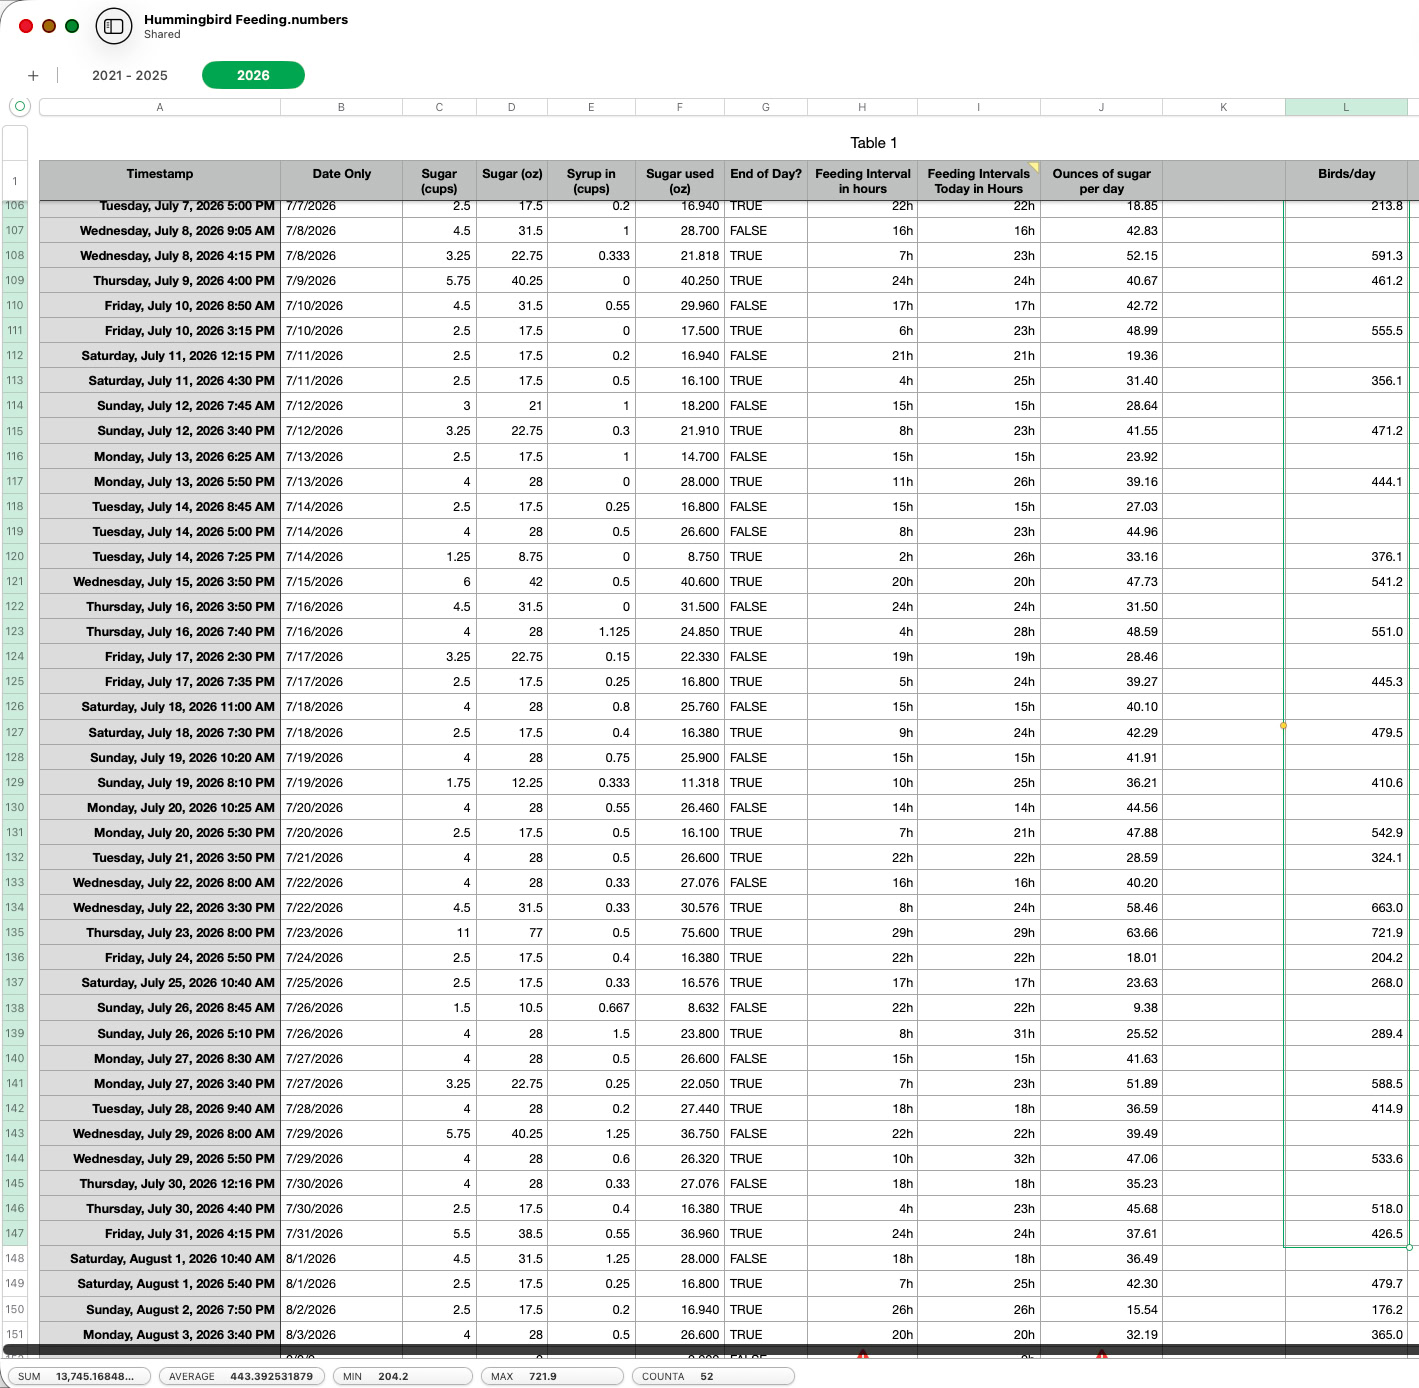Viewport: 1419px width, 1388px height.
Task: Click the AVERAGE 443.392531879 summary pill
Action: [241, 1376]
